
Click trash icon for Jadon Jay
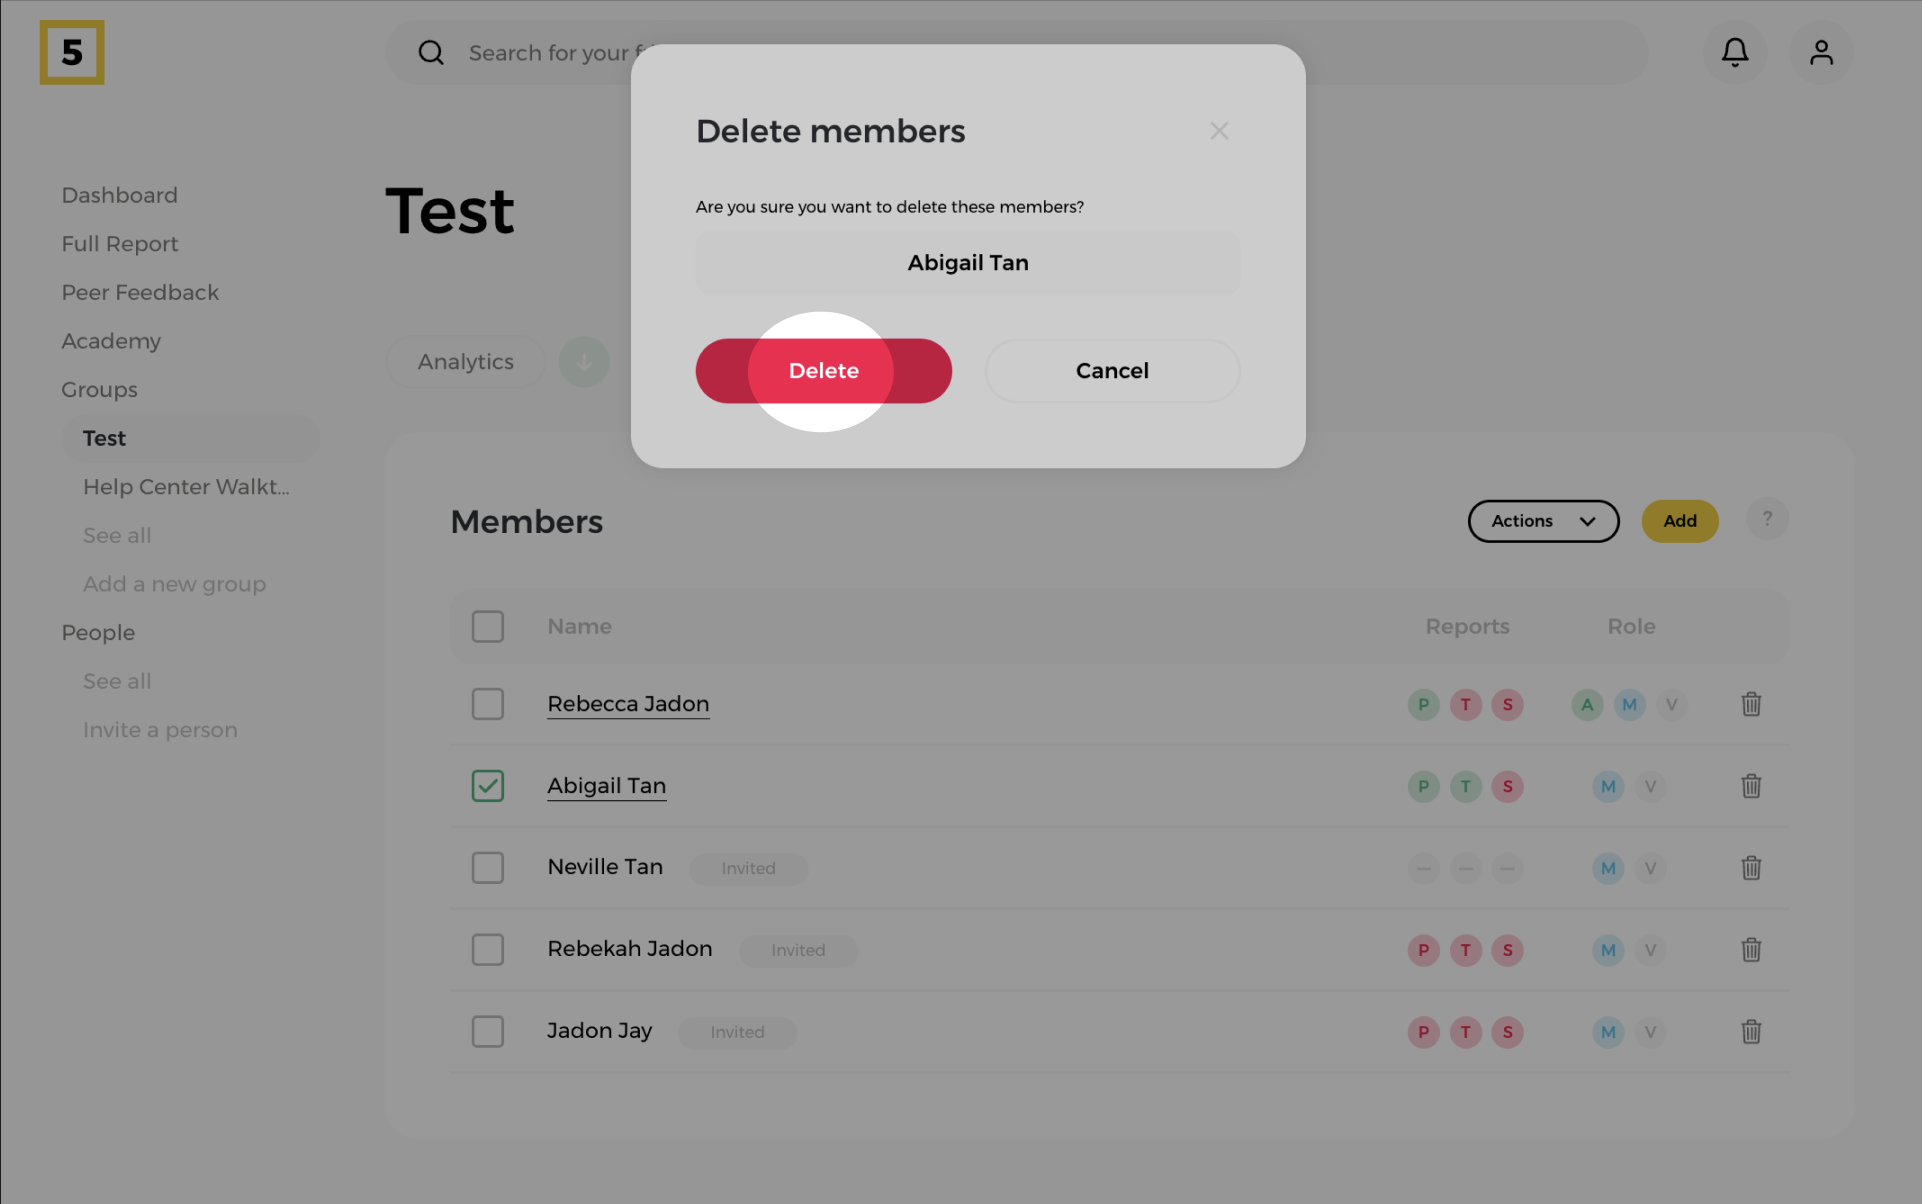coord(1751,1032)
